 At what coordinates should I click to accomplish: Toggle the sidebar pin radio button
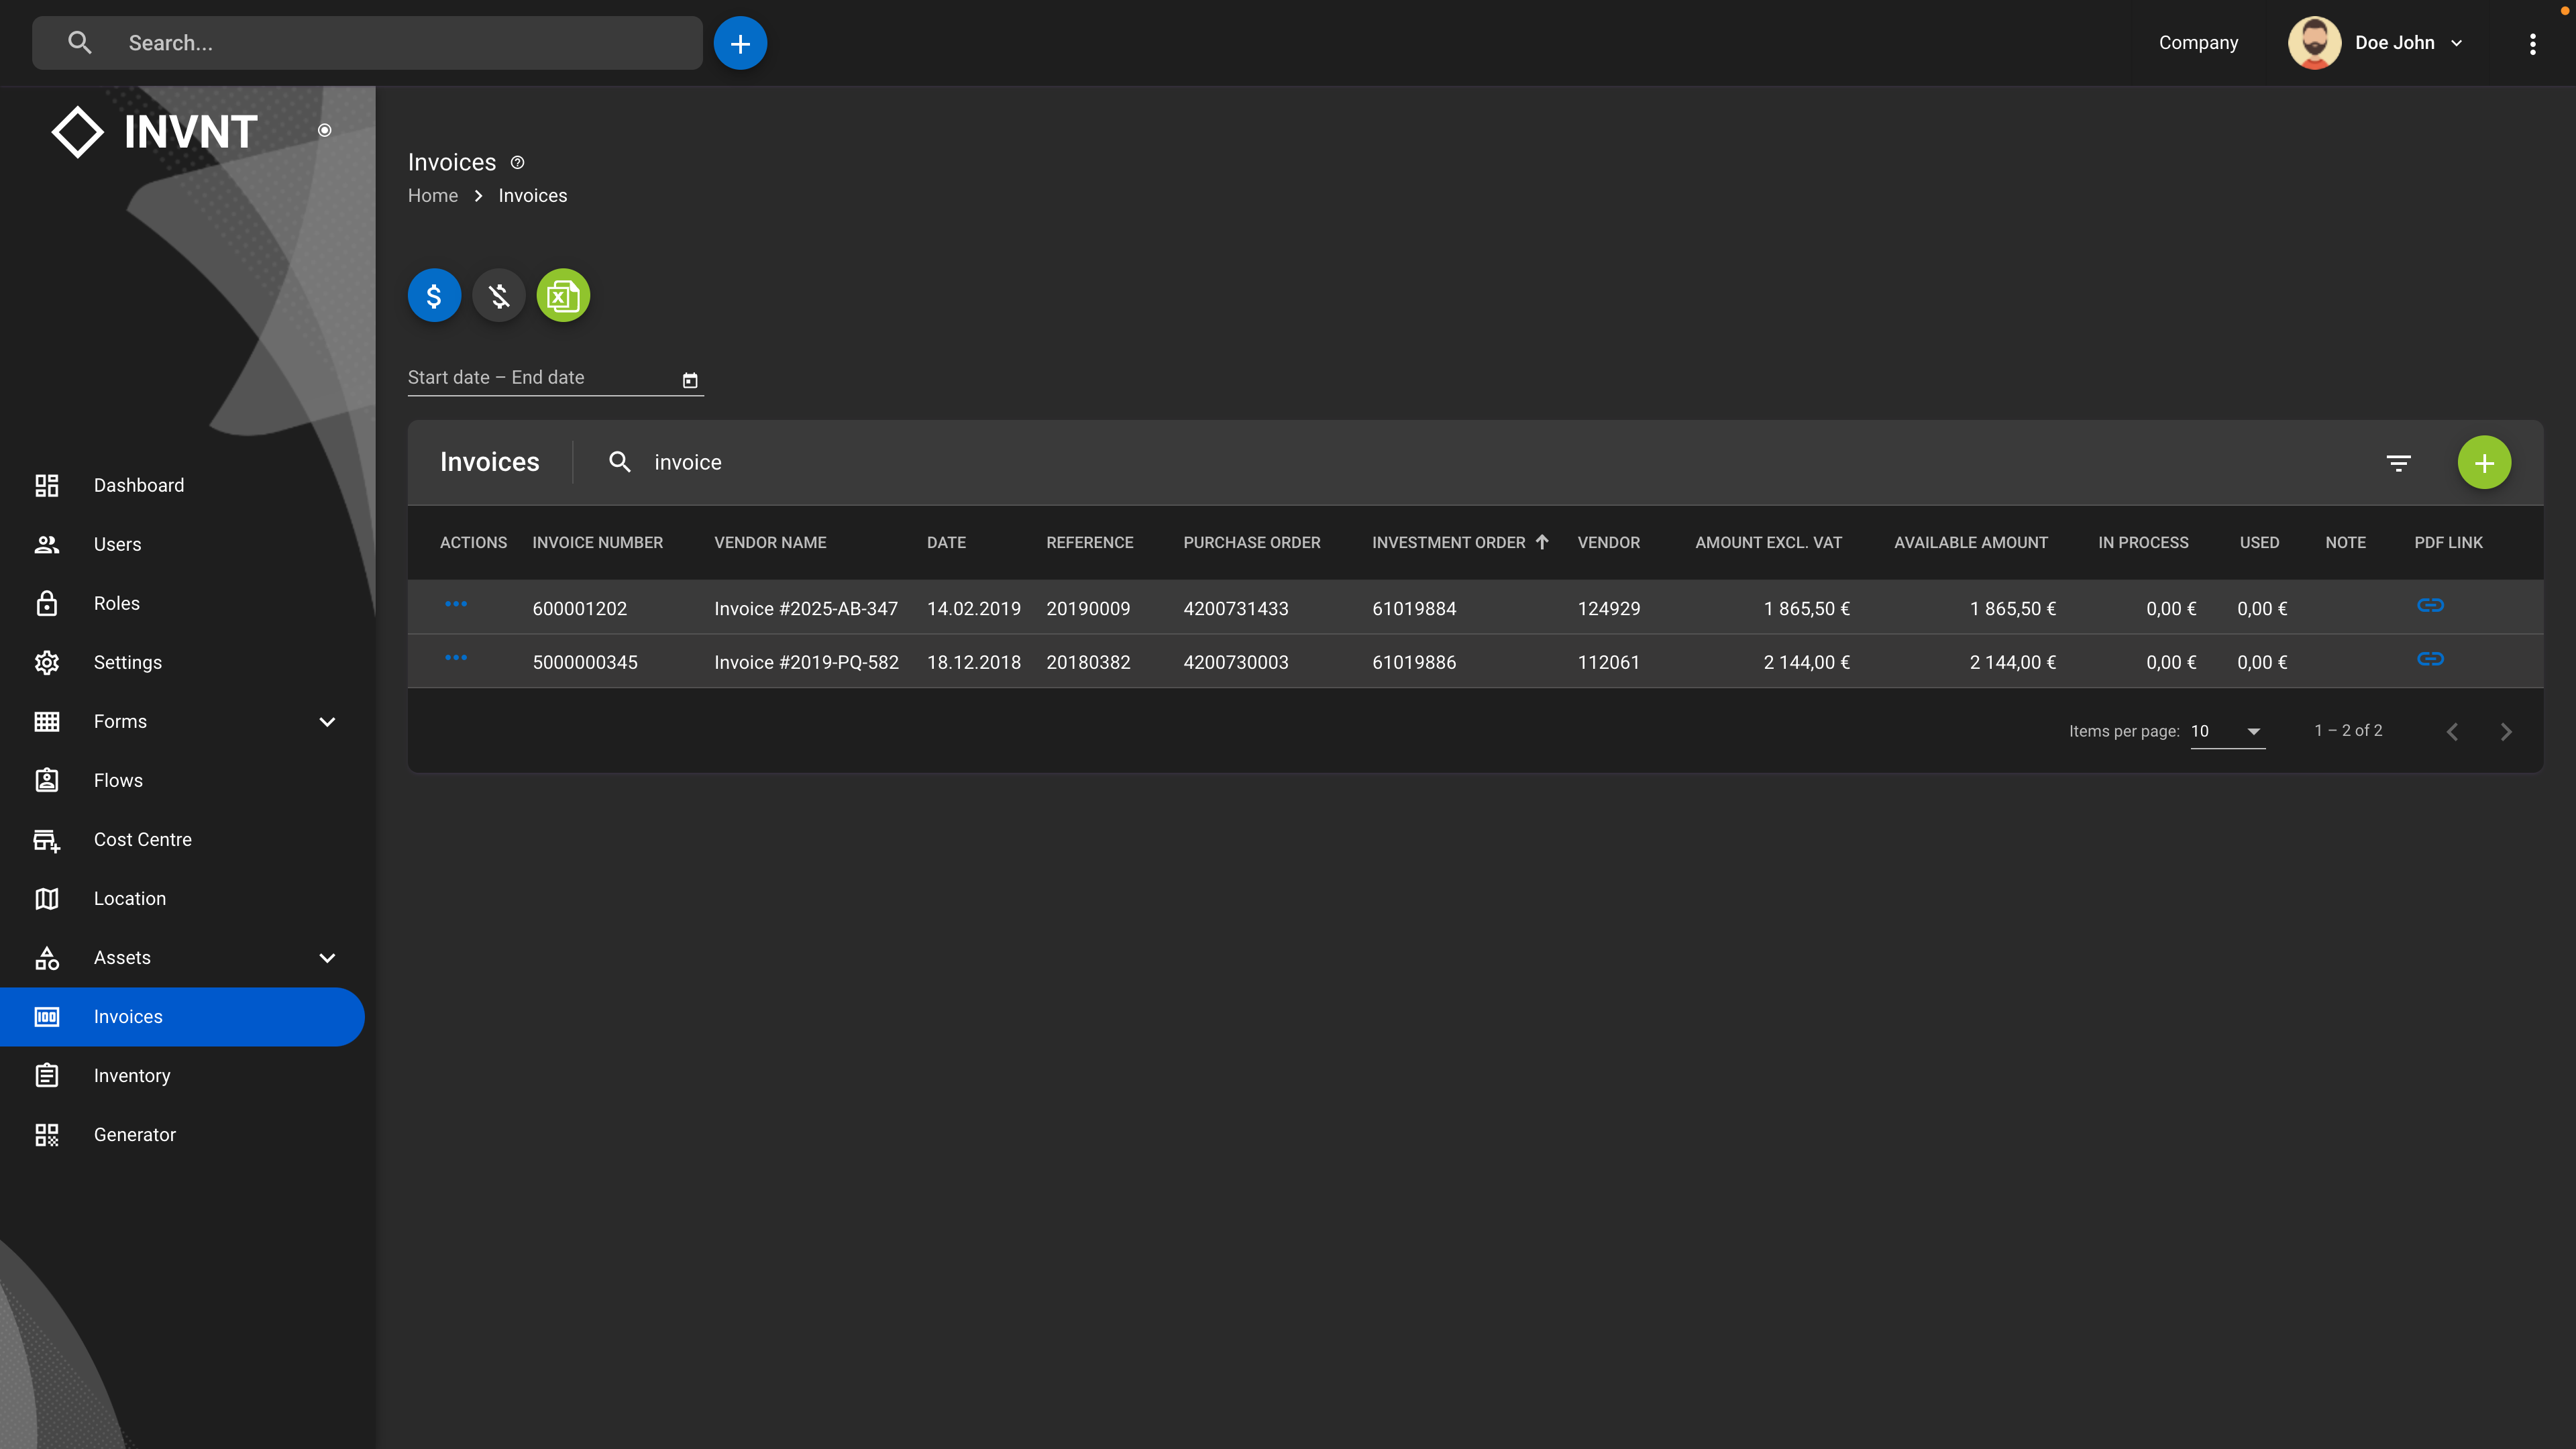tap(325, 131)
